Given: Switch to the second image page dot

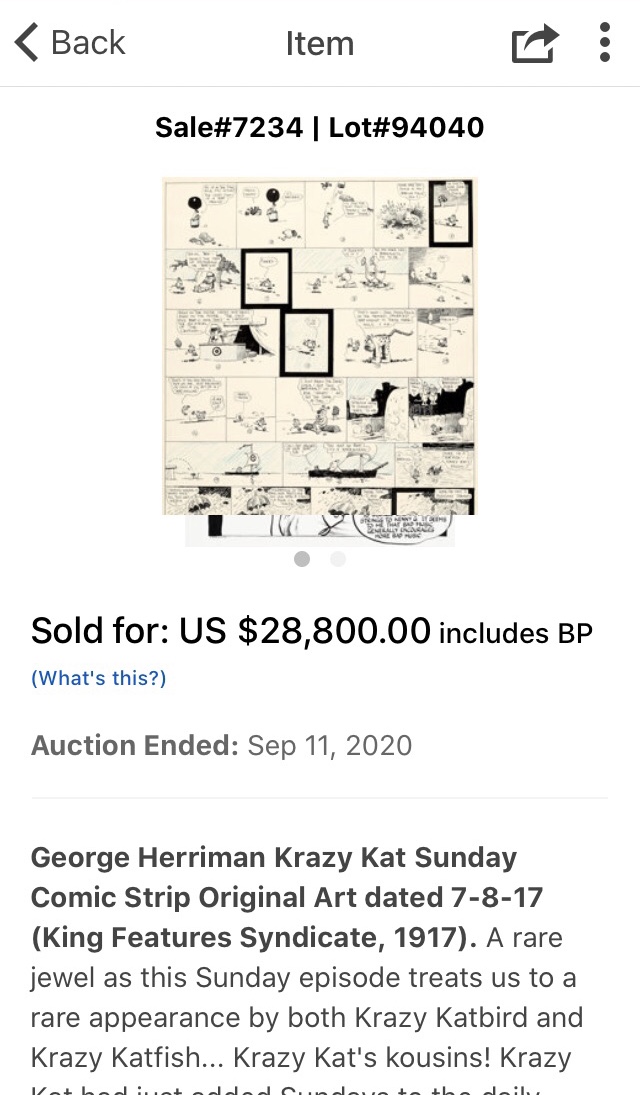Looking at the screenshot, I should coord(338,559).
